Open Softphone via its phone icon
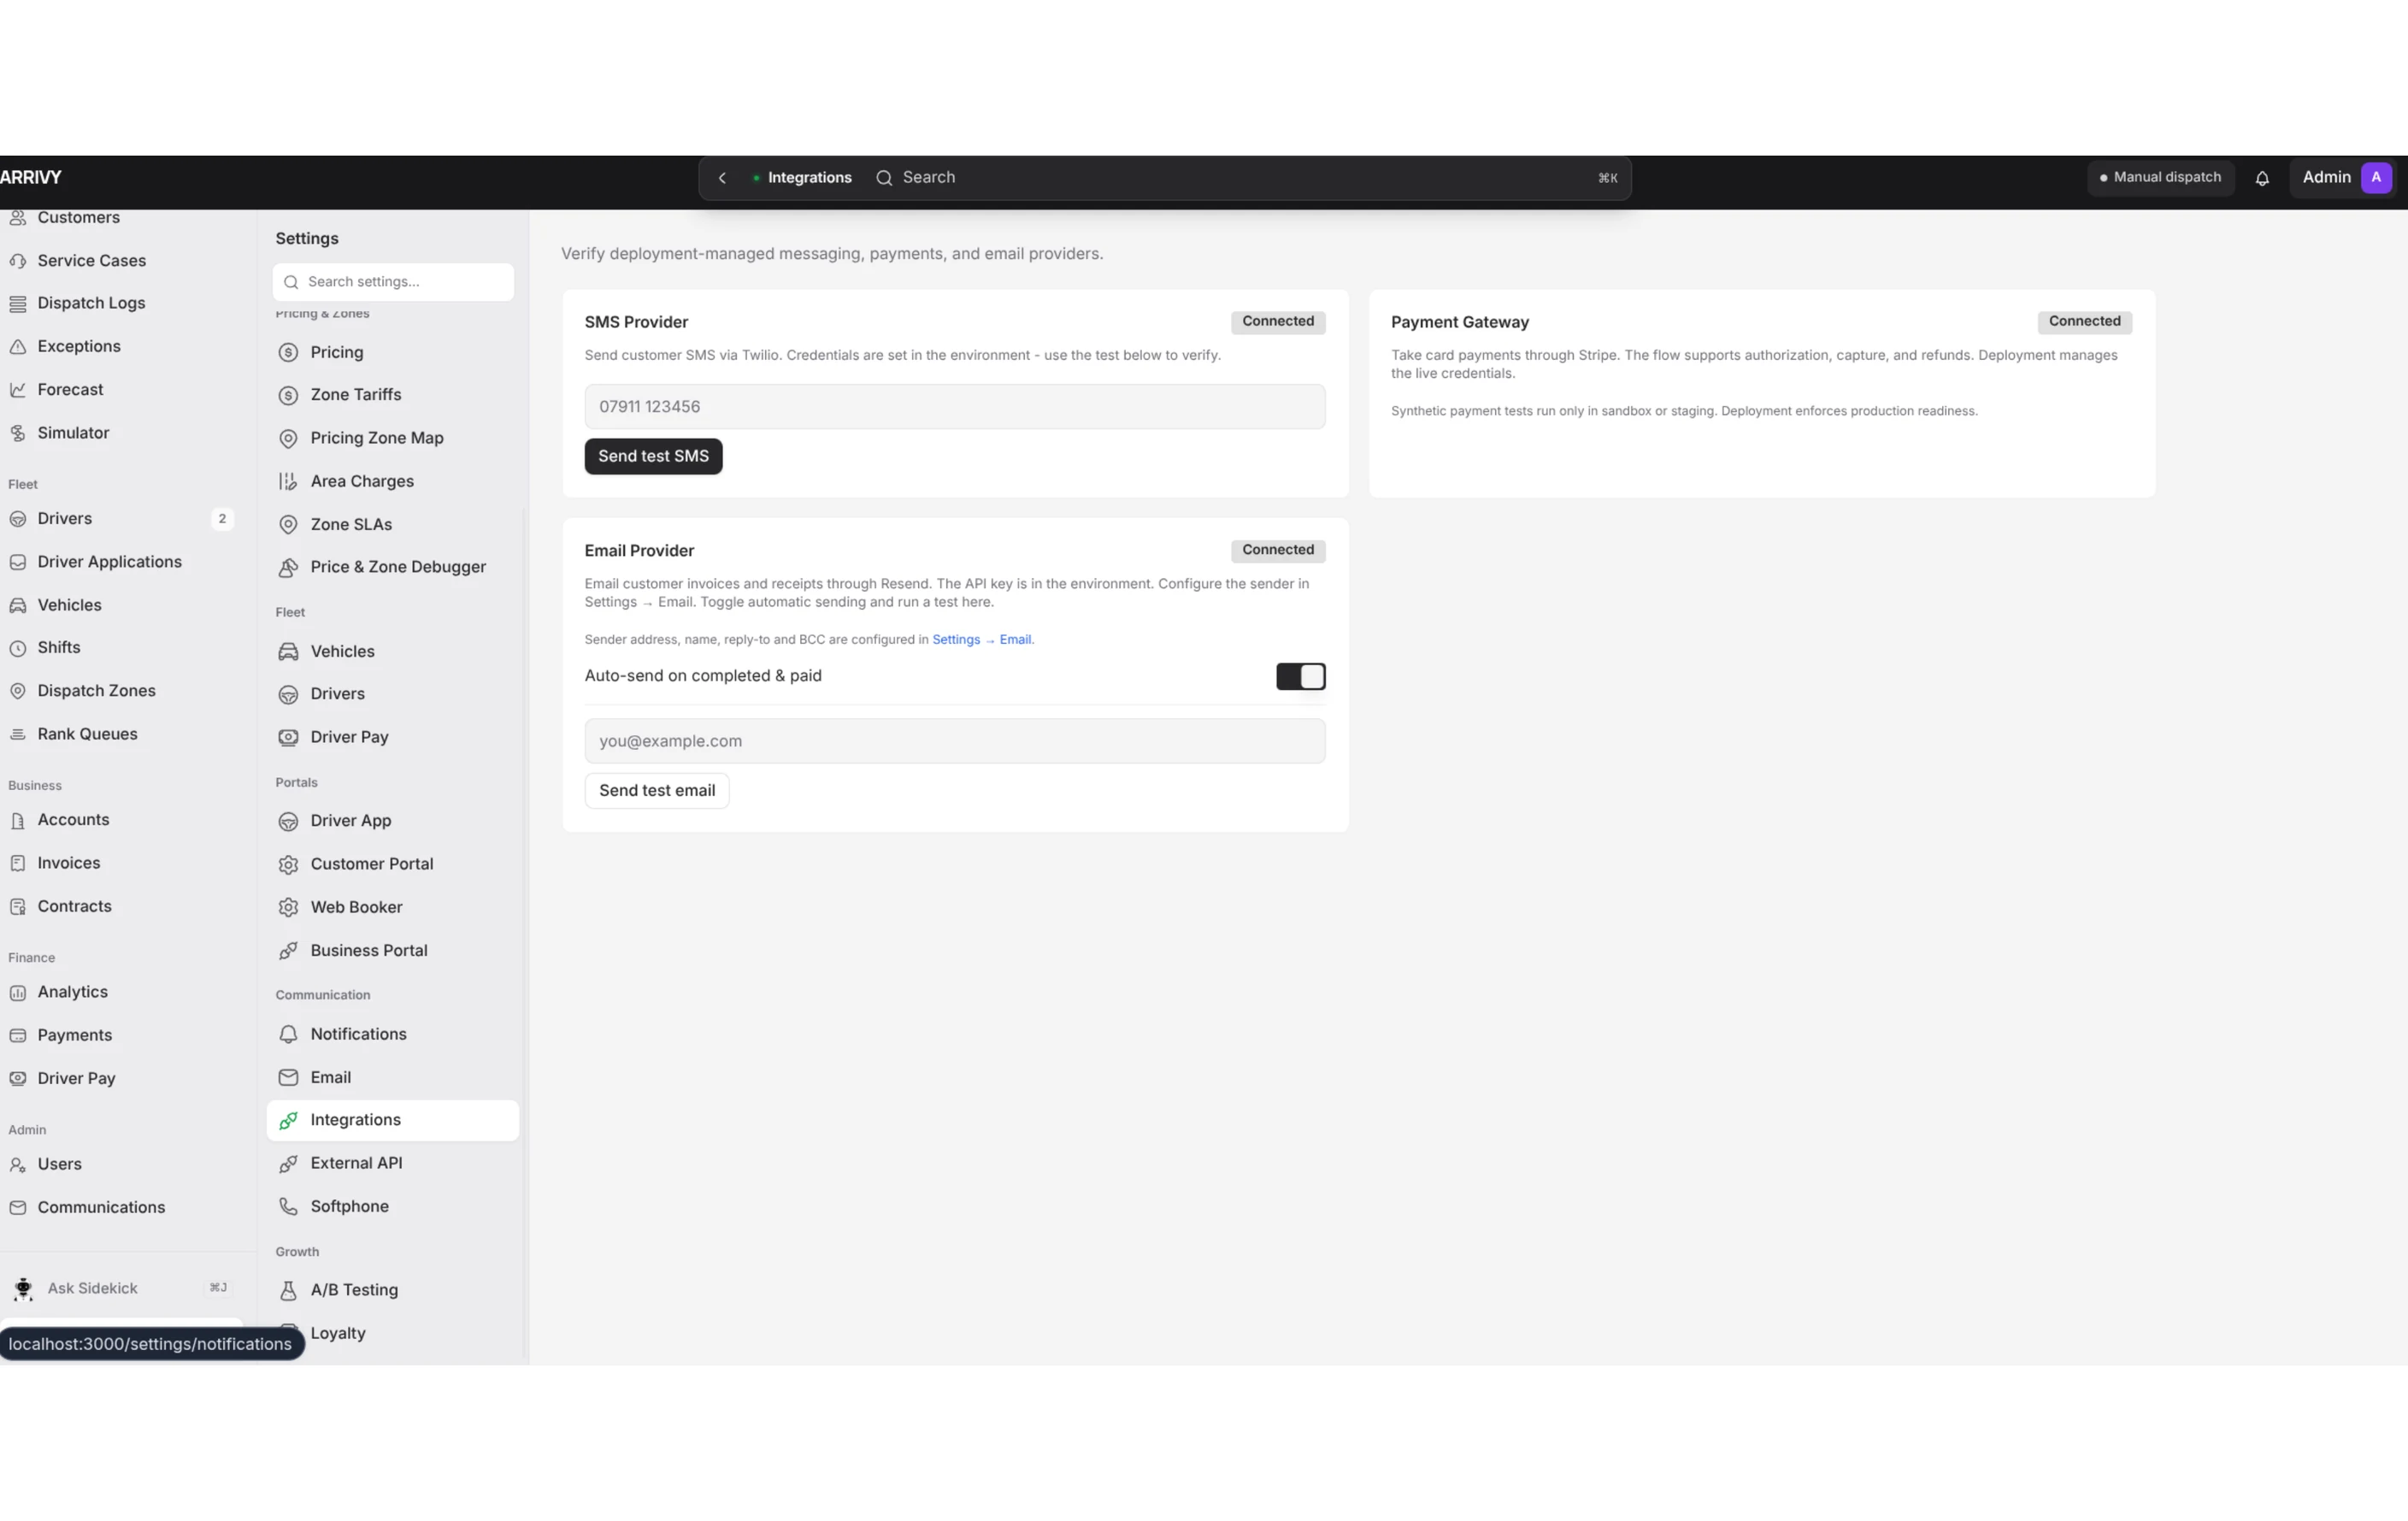 pos(288,1206)
